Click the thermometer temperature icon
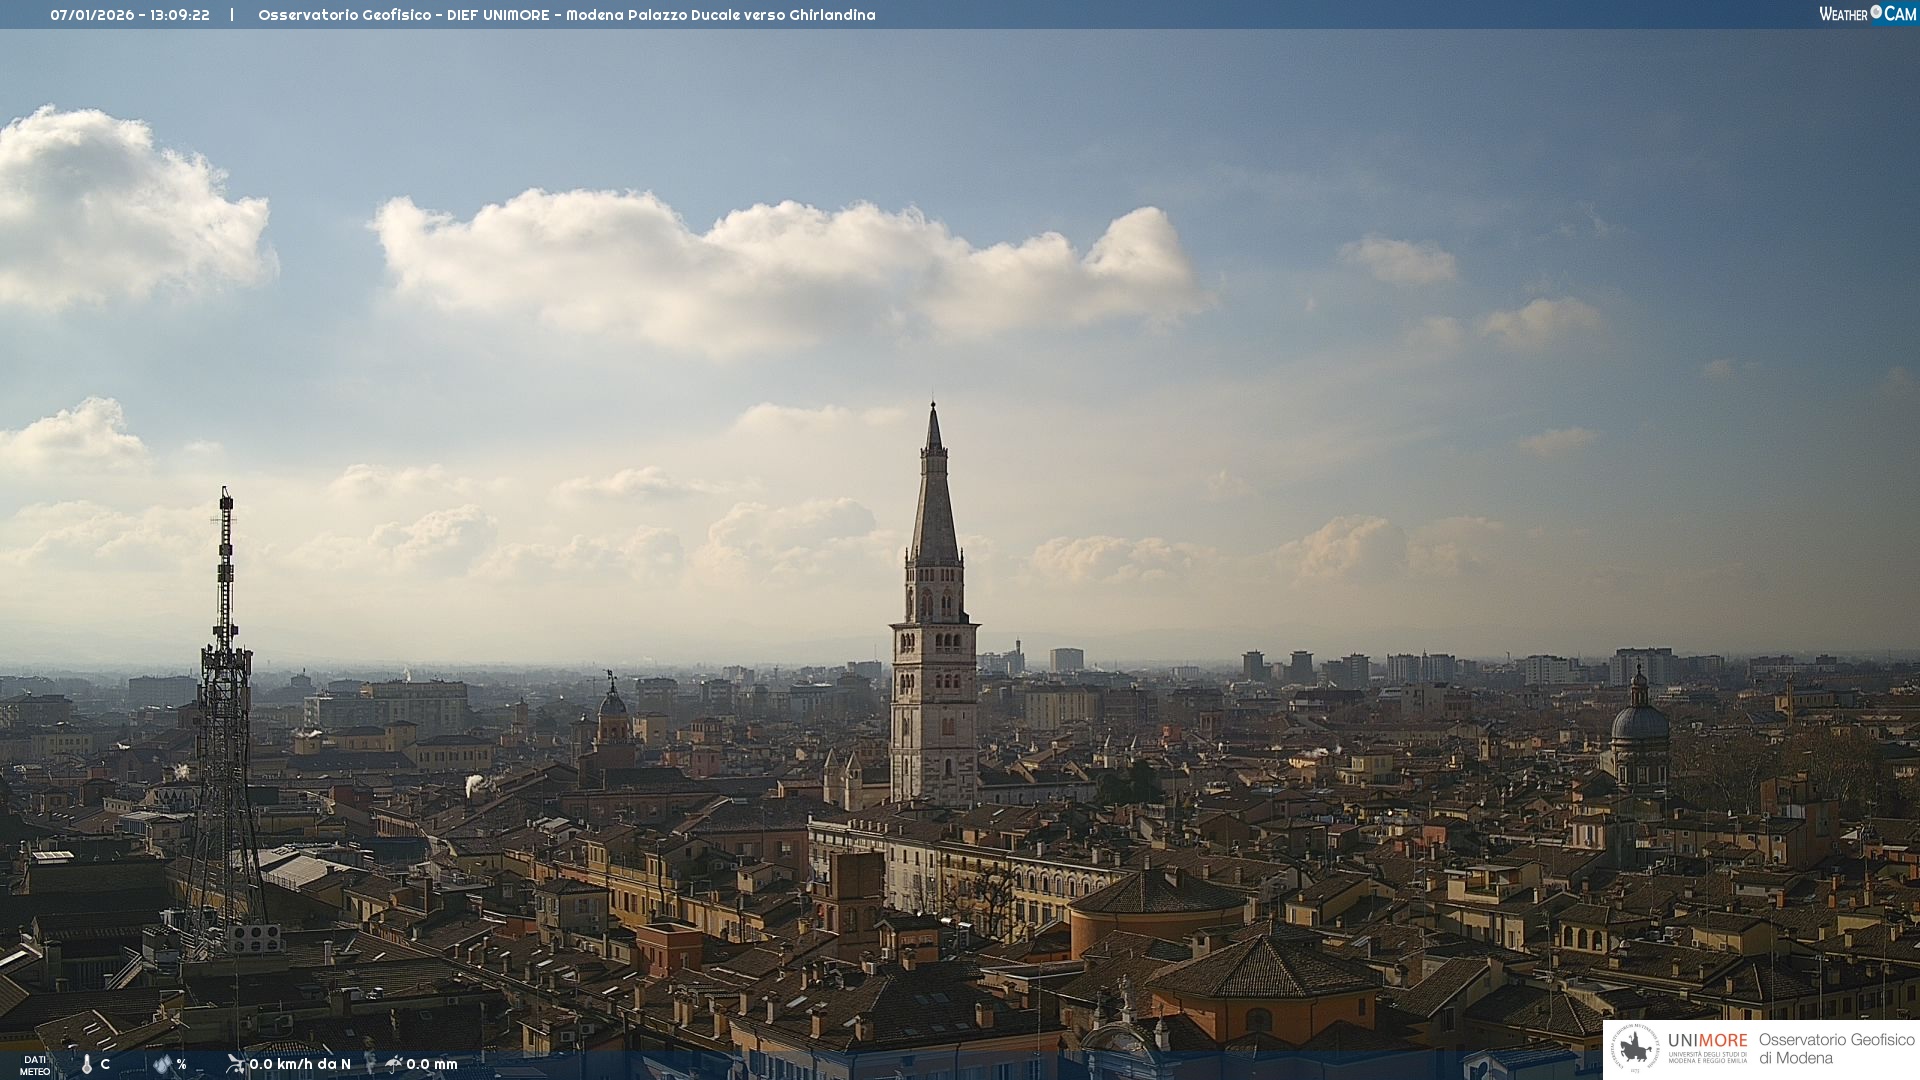The width and height of the screenshot is (1920, 1080). pyautogui.click(x=87, y=1064)
